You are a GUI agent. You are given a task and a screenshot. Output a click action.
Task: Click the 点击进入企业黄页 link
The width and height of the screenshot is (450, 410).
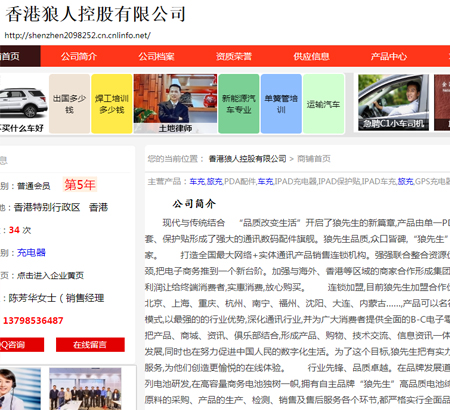(50, 275)
